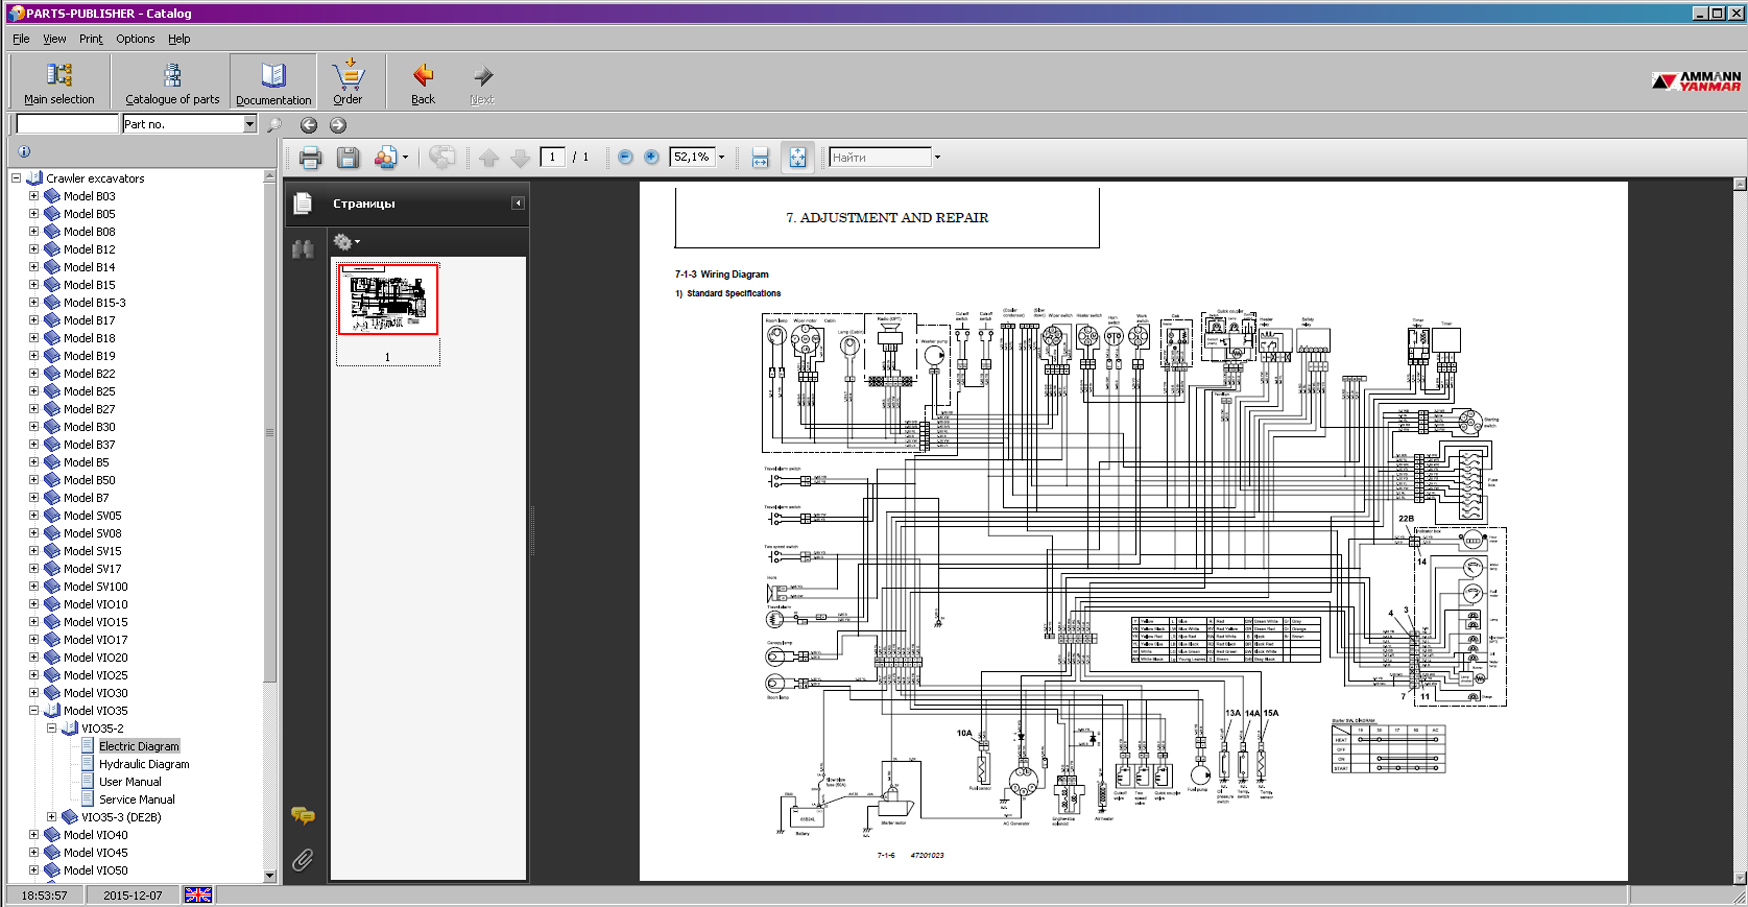Image resolution: width=1748 pixels, height=907 pixels.
Task: Open the attachments paperclip panel
Action: [303, 859]
